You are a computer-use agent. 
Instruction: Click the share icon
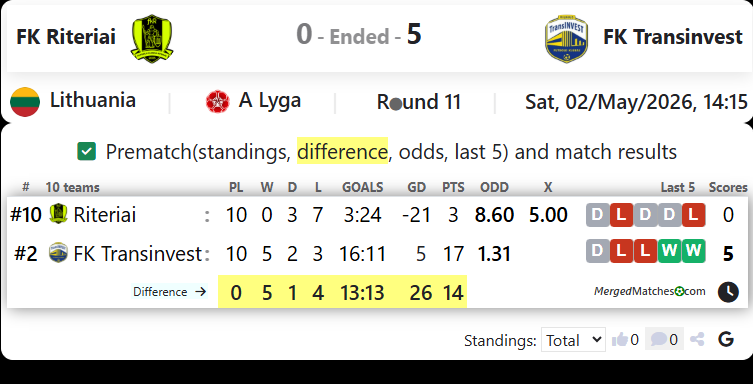tap(697, 340)
